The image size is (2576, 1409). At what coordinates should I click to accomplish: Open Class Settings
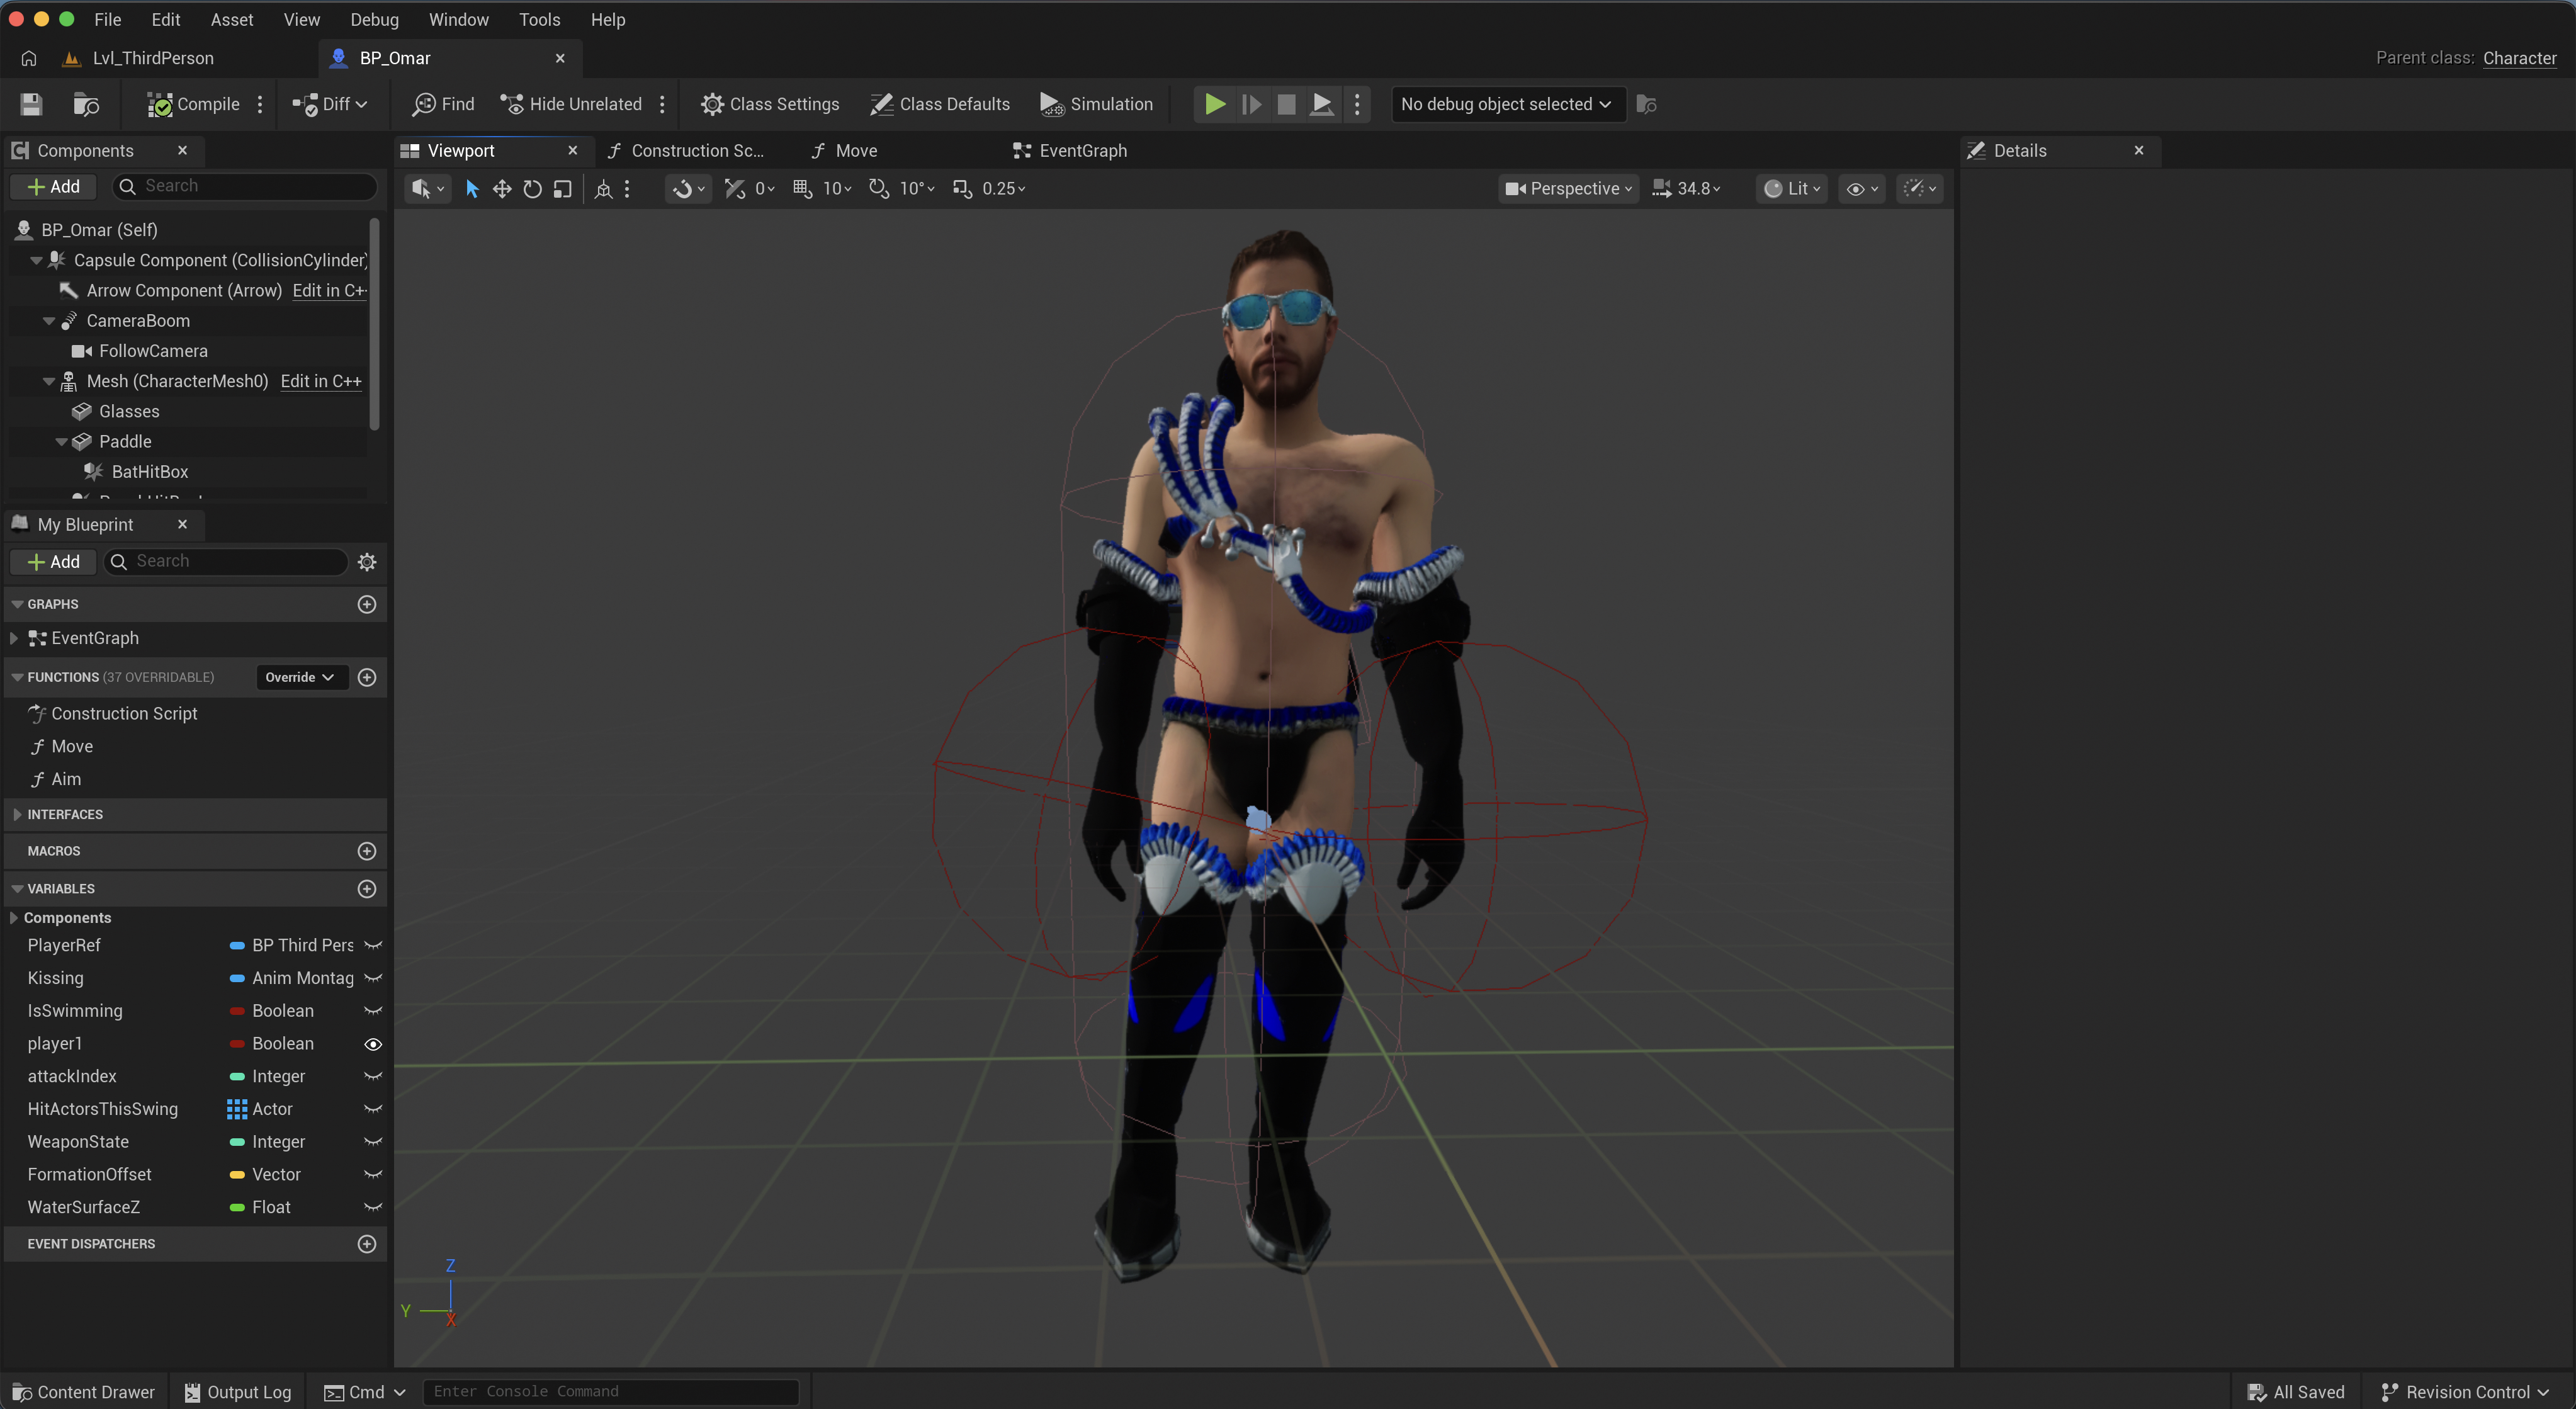[769, 104]
